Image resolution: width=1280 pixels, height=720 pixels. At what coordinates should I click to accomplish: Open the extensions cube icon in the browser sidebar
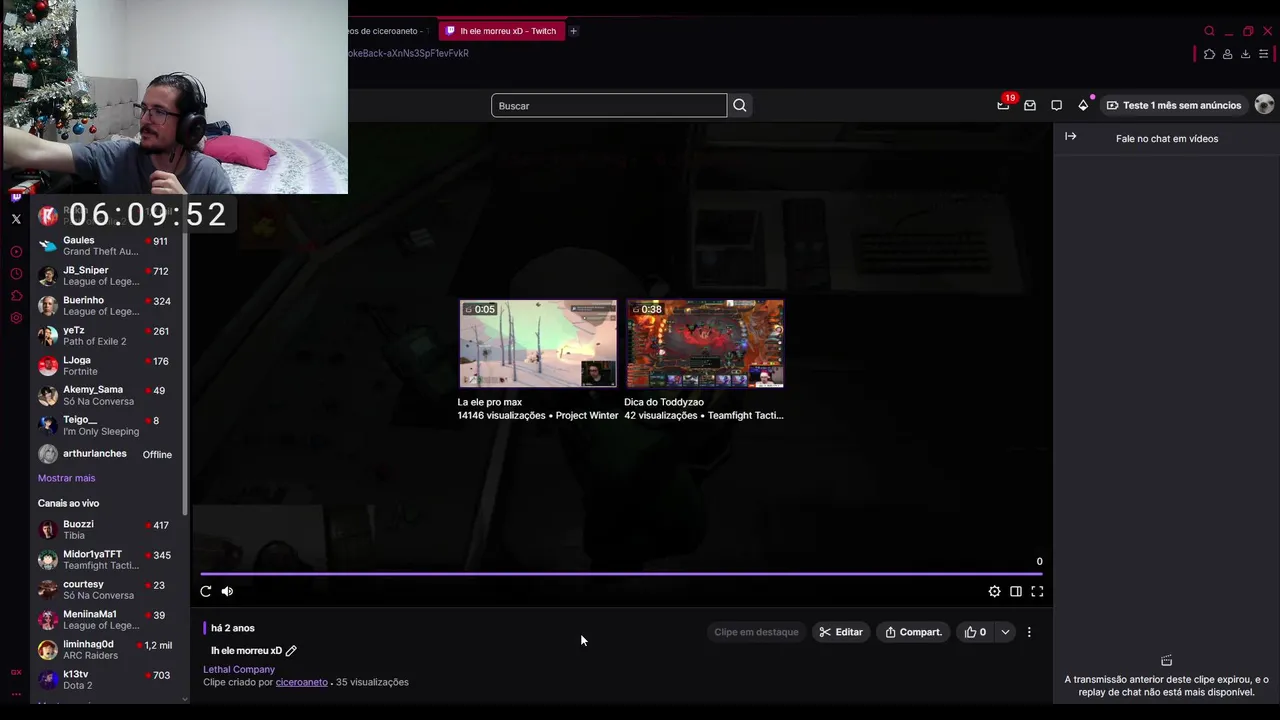point(16,296)
